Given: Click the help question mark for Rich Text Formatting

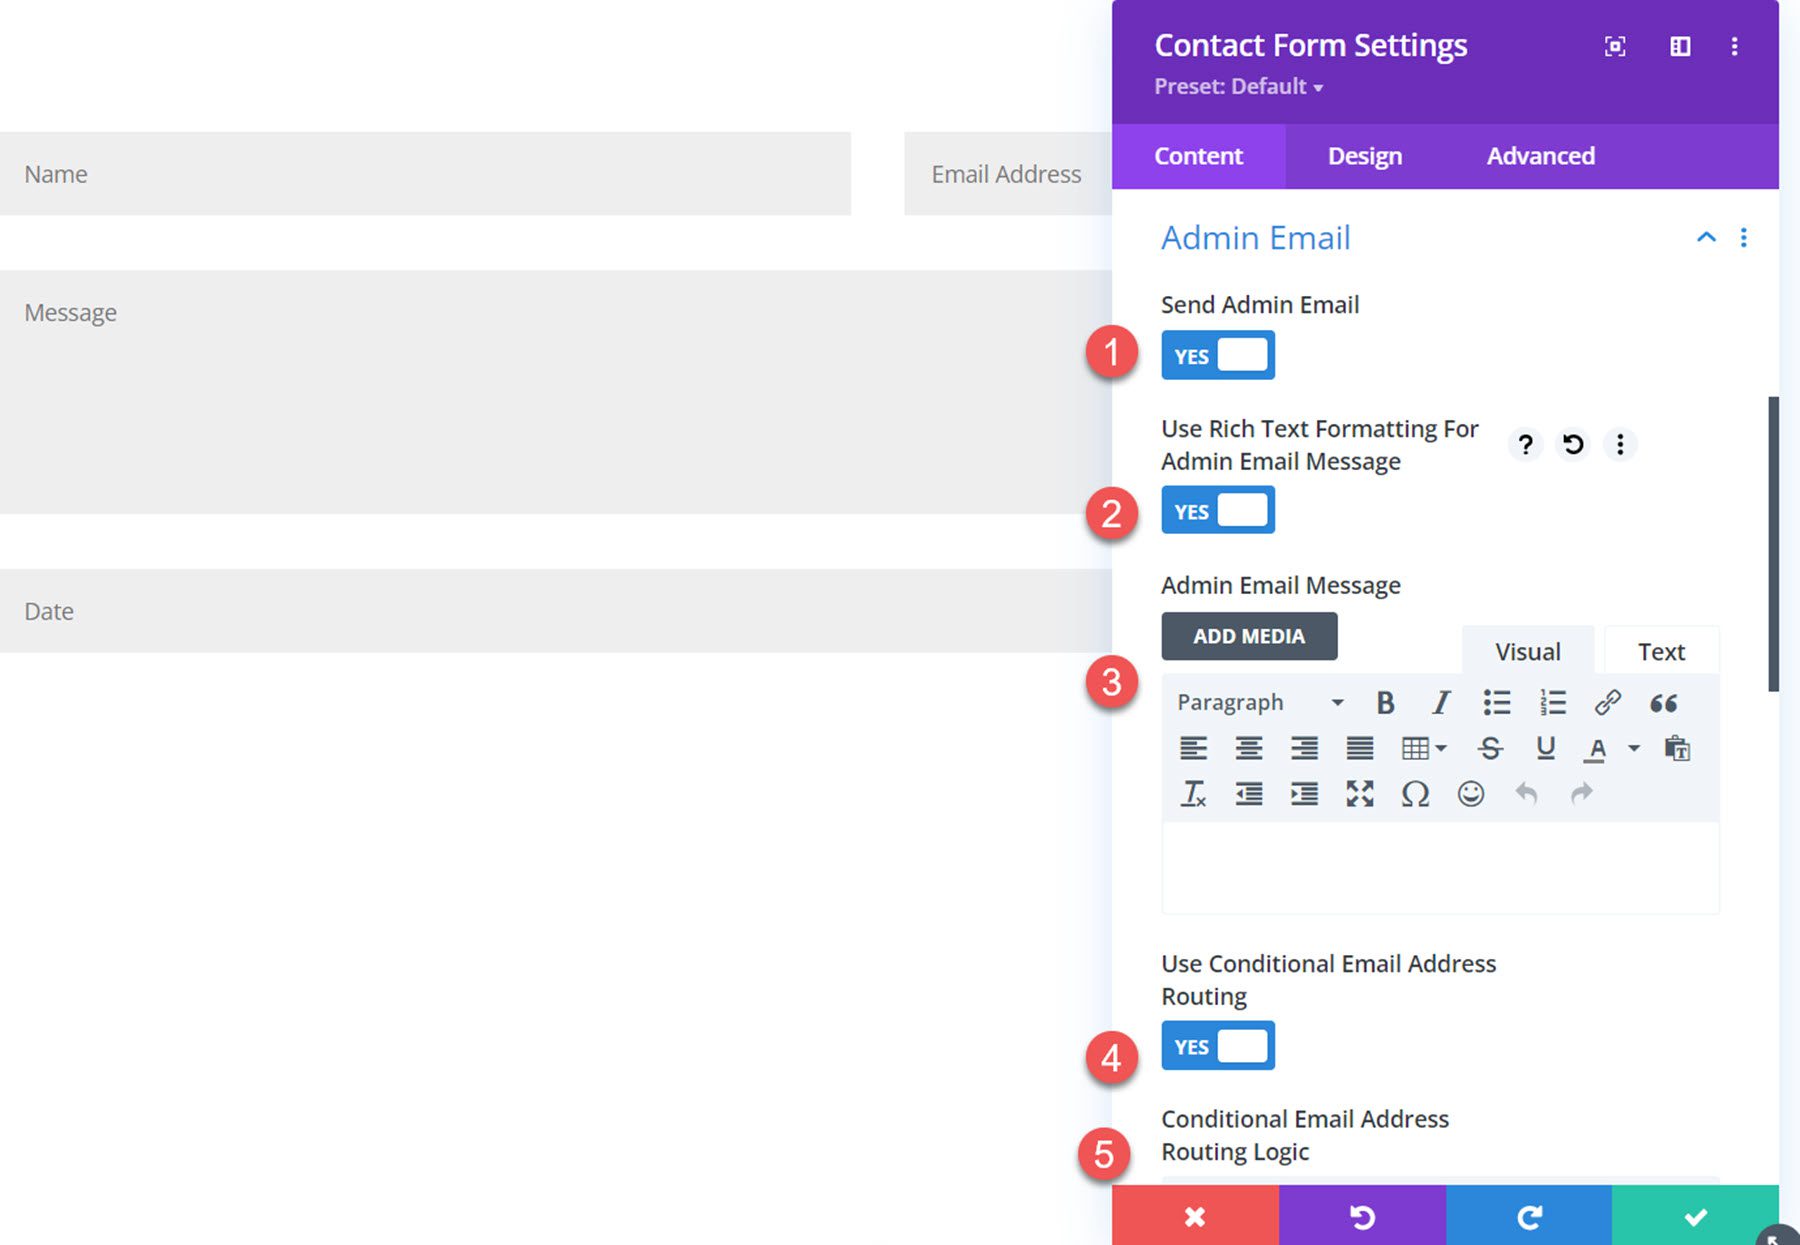Looking at the screenshot, I should click(1525, 445).
